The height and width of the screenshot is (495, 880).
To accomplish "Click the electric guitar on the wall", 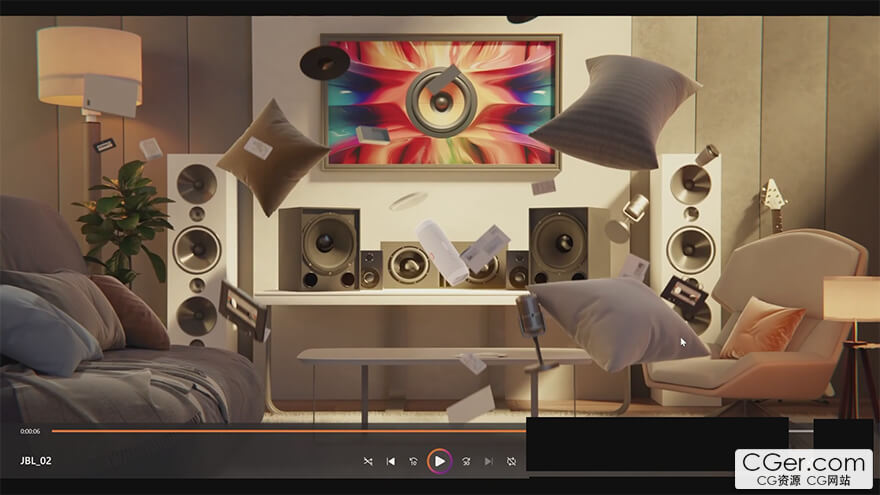I will click(773, 206).
